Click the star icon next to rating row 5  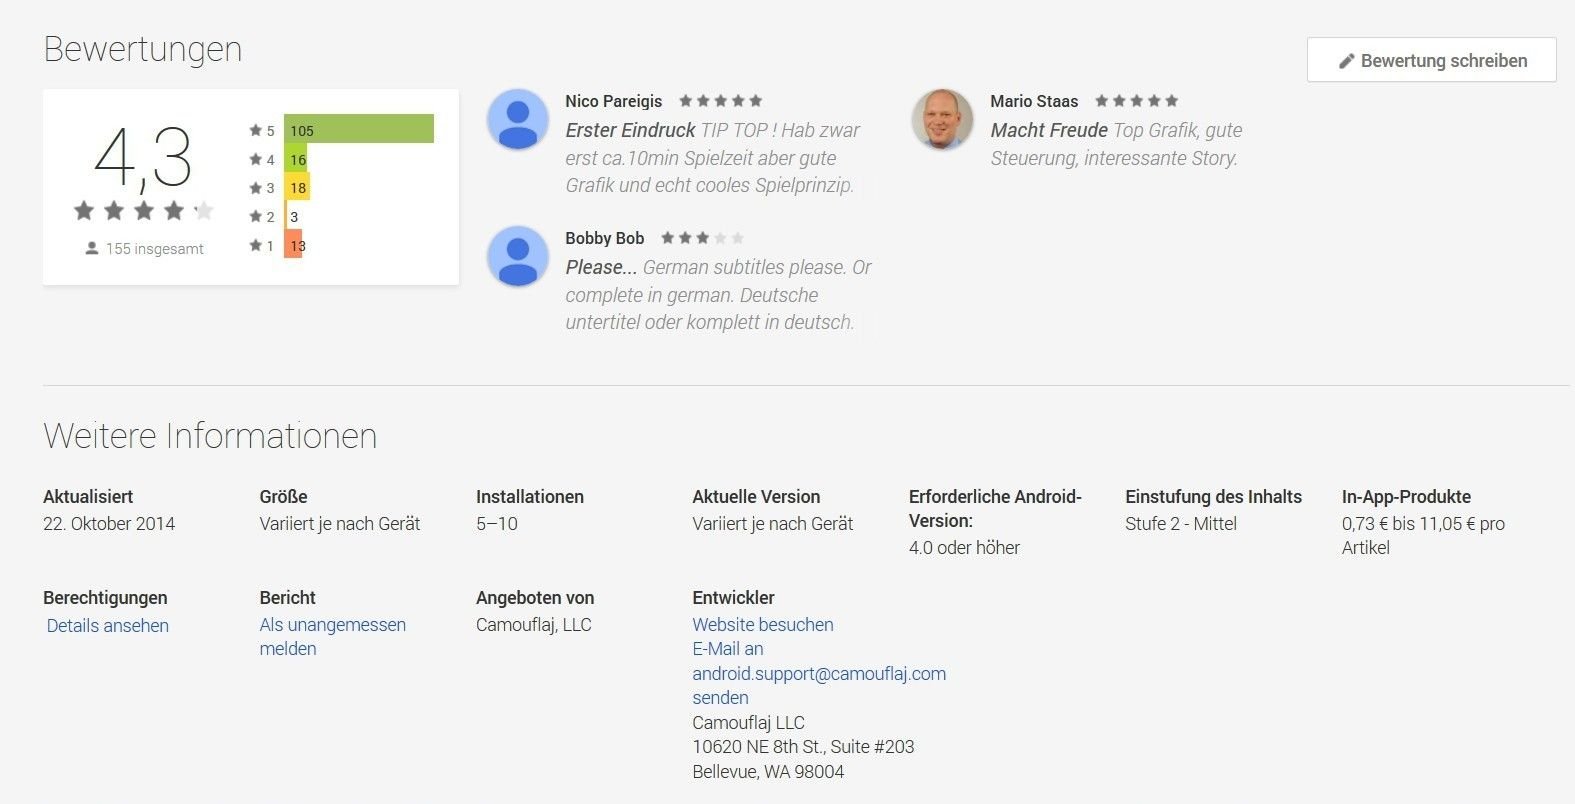[x=255, y=130]
